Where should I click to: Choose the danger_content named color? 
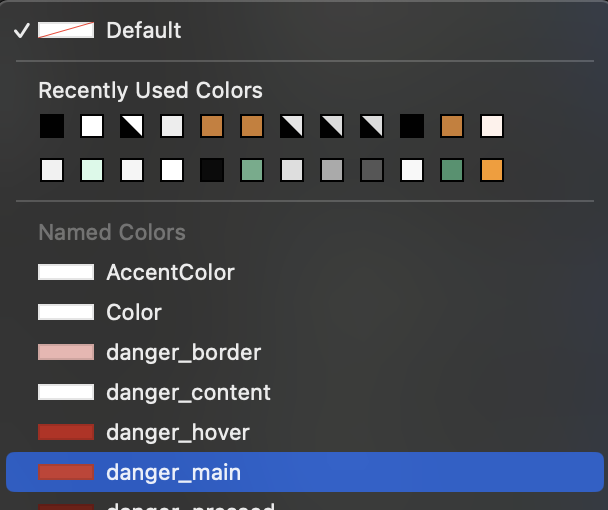click(188, 392)
